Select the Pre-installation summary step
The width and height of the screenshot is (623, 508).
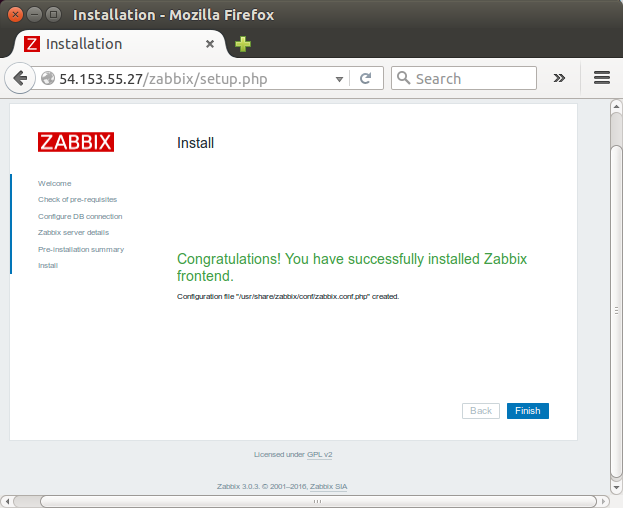click(81, 249)
